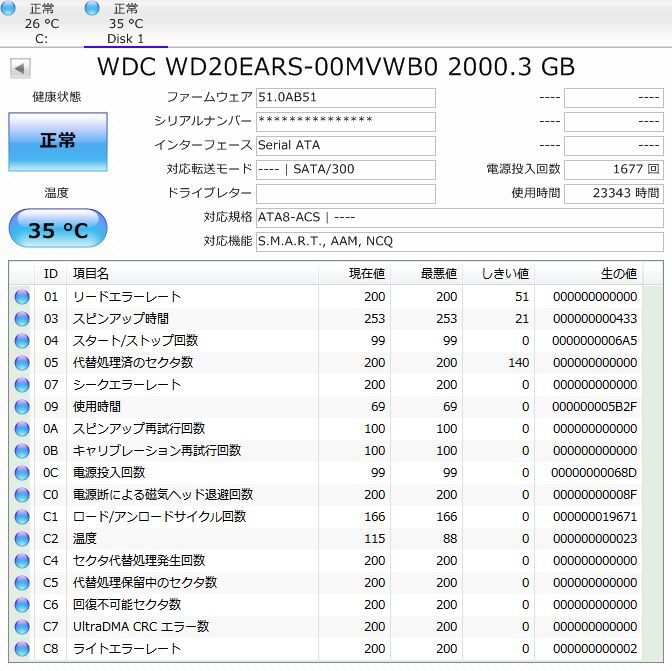Select the 回復不可能セクタ数 row name
Image resolution: width=672 pixels, height=671 pixels.
pyautogui.click(x=127, y=605)
